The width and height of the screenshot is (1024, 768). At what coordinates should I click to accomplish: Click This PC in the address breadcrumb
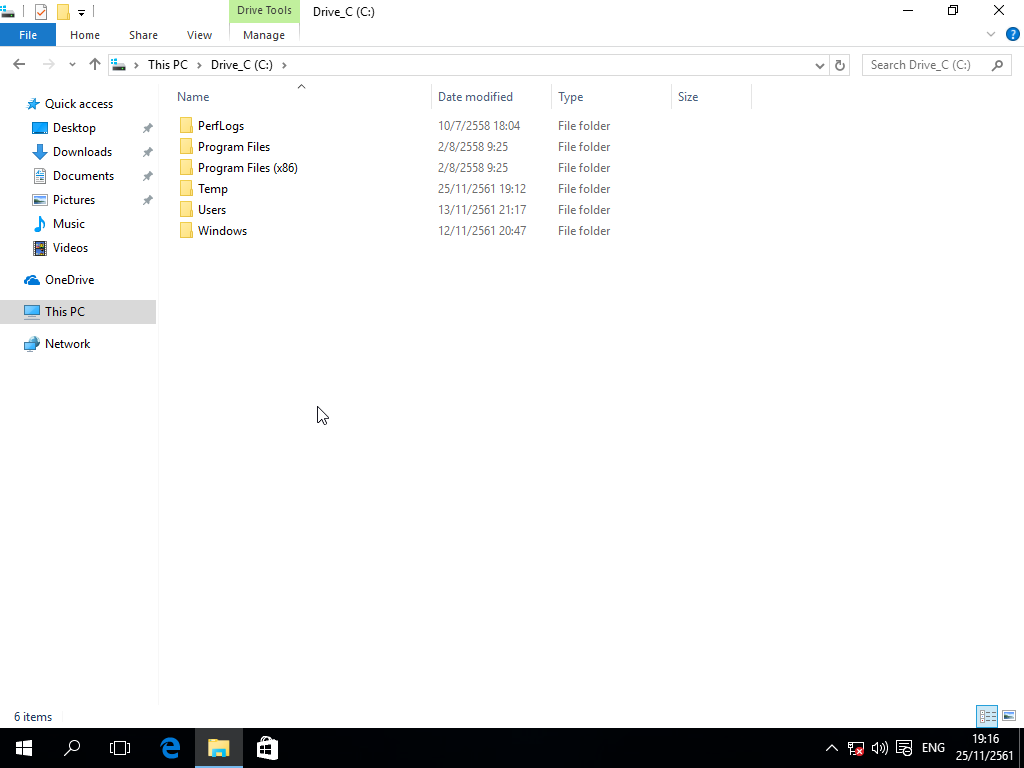click(x=167, y=65)
